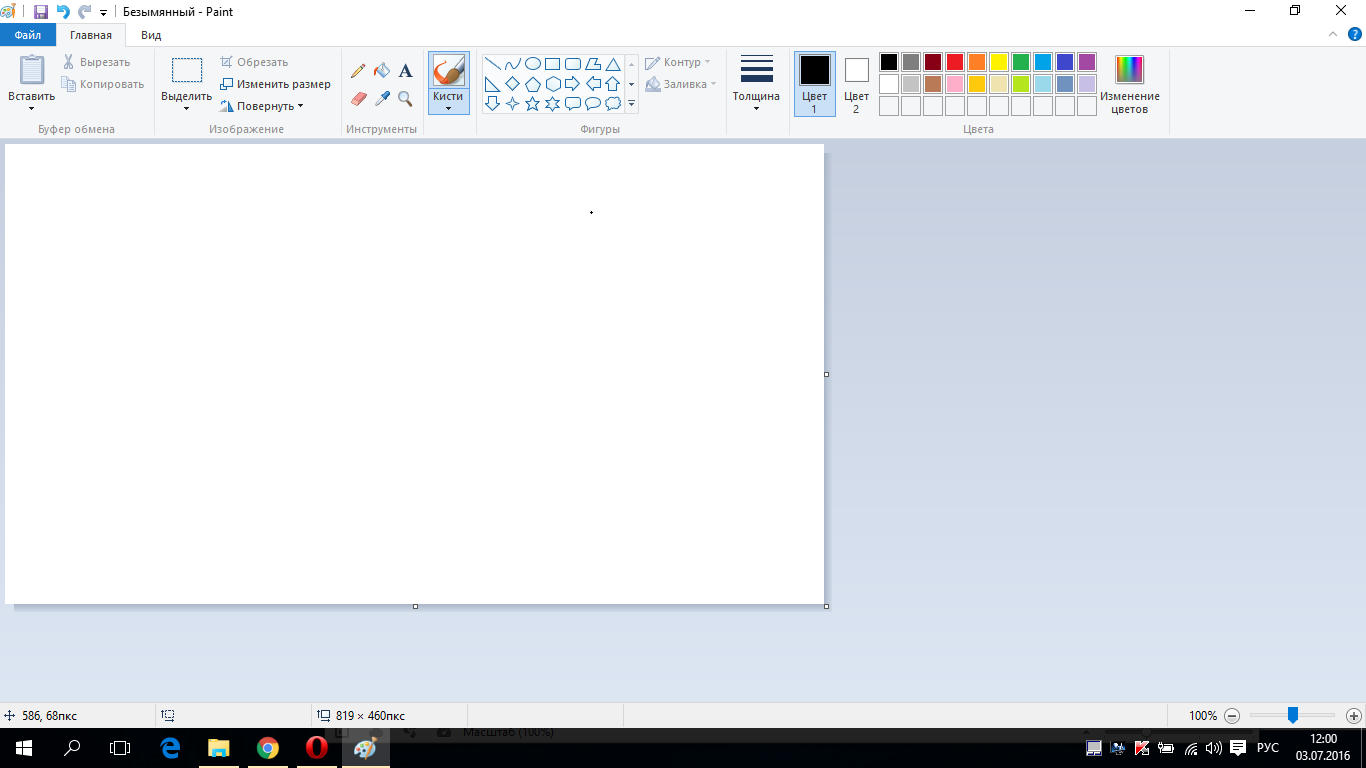This screenshot has width=1366, height=768.
Task: Activate the Цвет 2 background color box
Action: pos(857,84)
